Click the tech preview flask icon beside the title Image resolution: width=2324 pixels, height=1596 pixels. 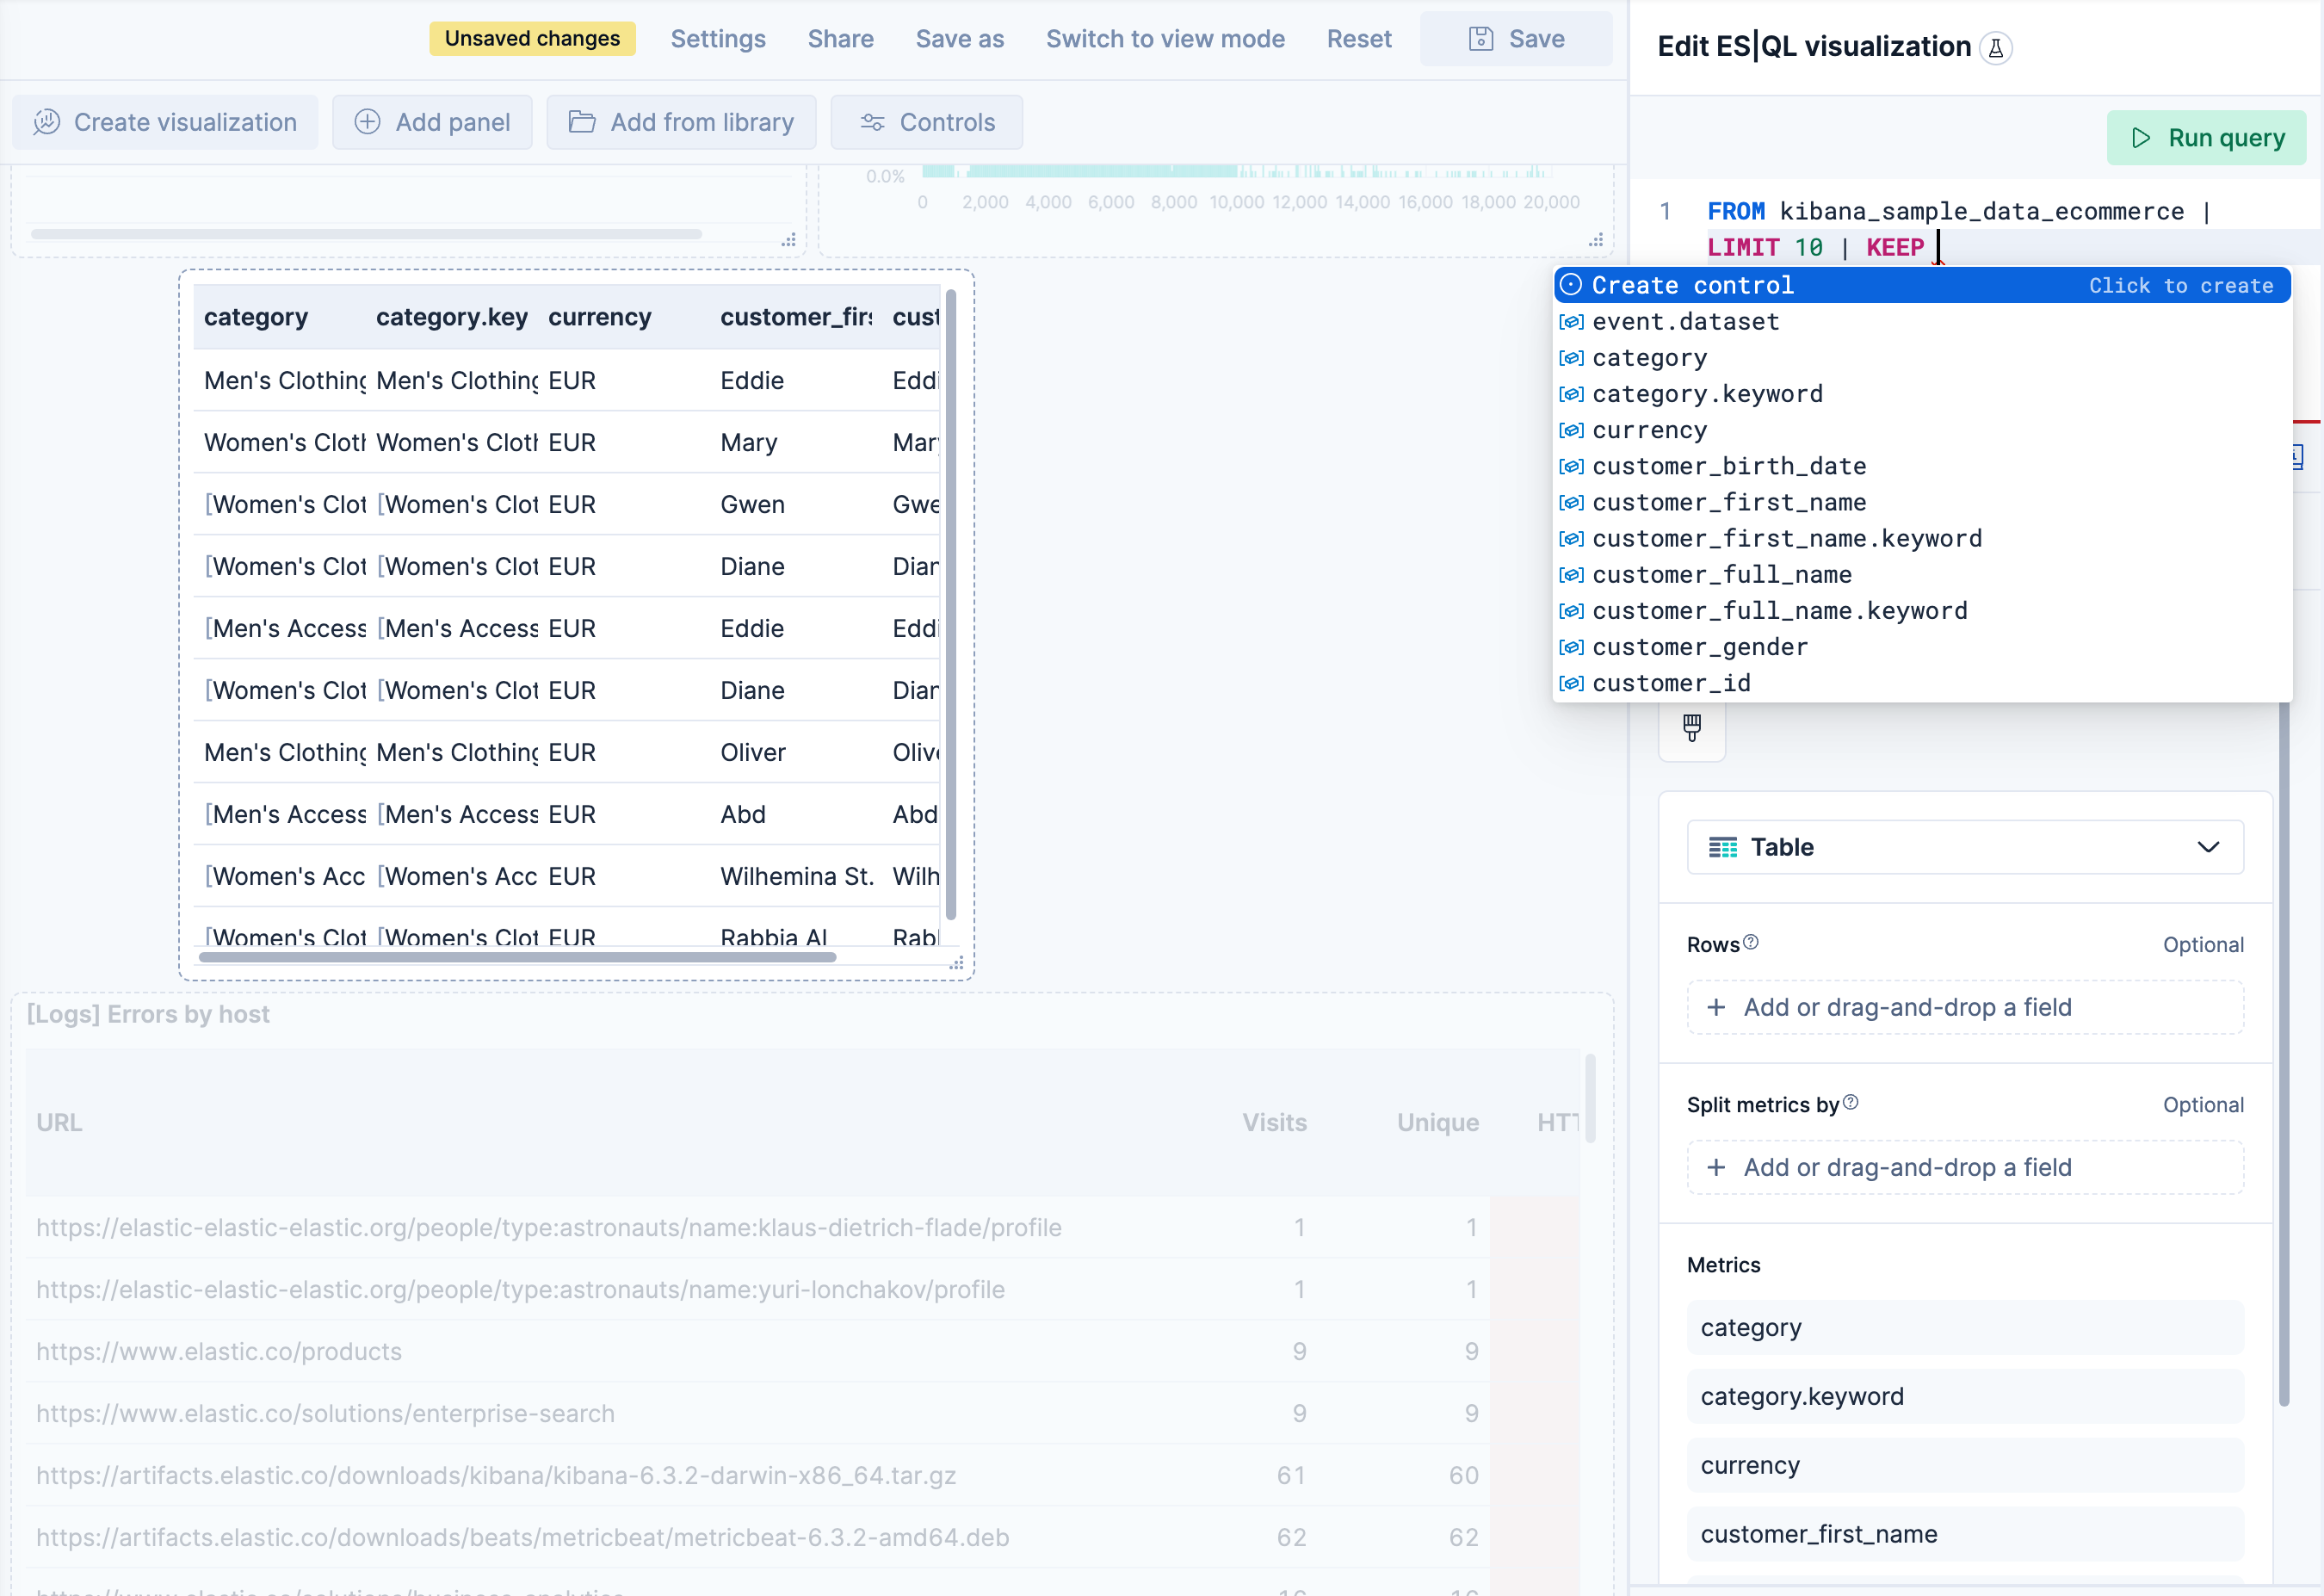pos(1997,47)
